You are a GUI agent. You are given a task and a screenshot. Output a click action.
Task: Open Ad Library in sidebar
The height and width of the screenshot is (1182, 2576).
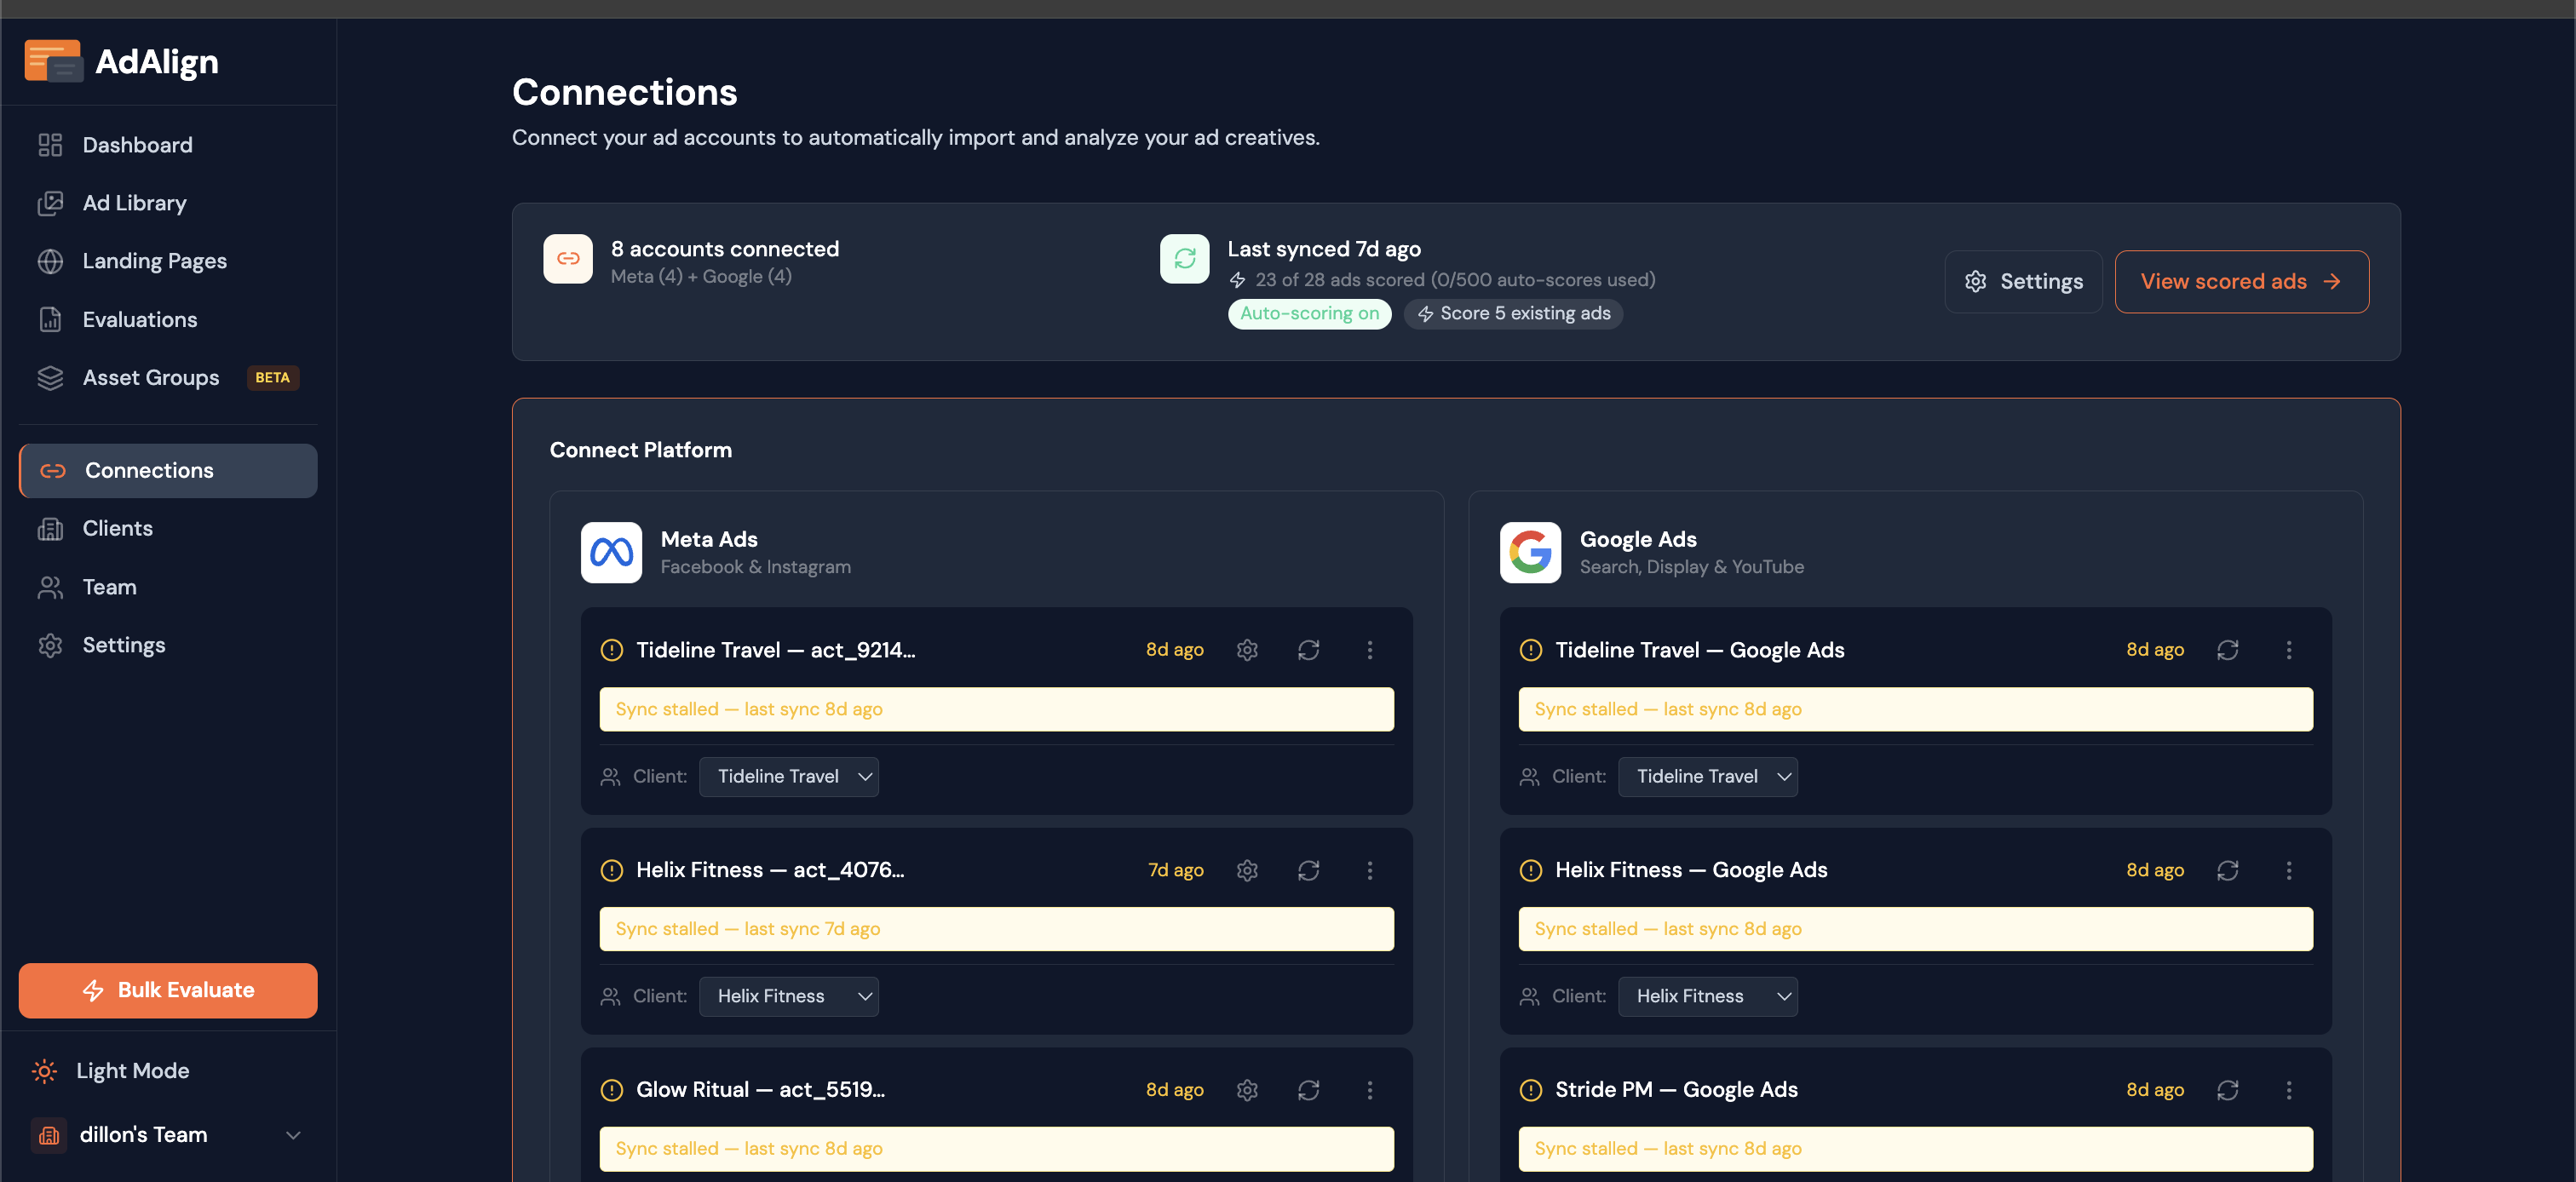(x=168, y=203)
